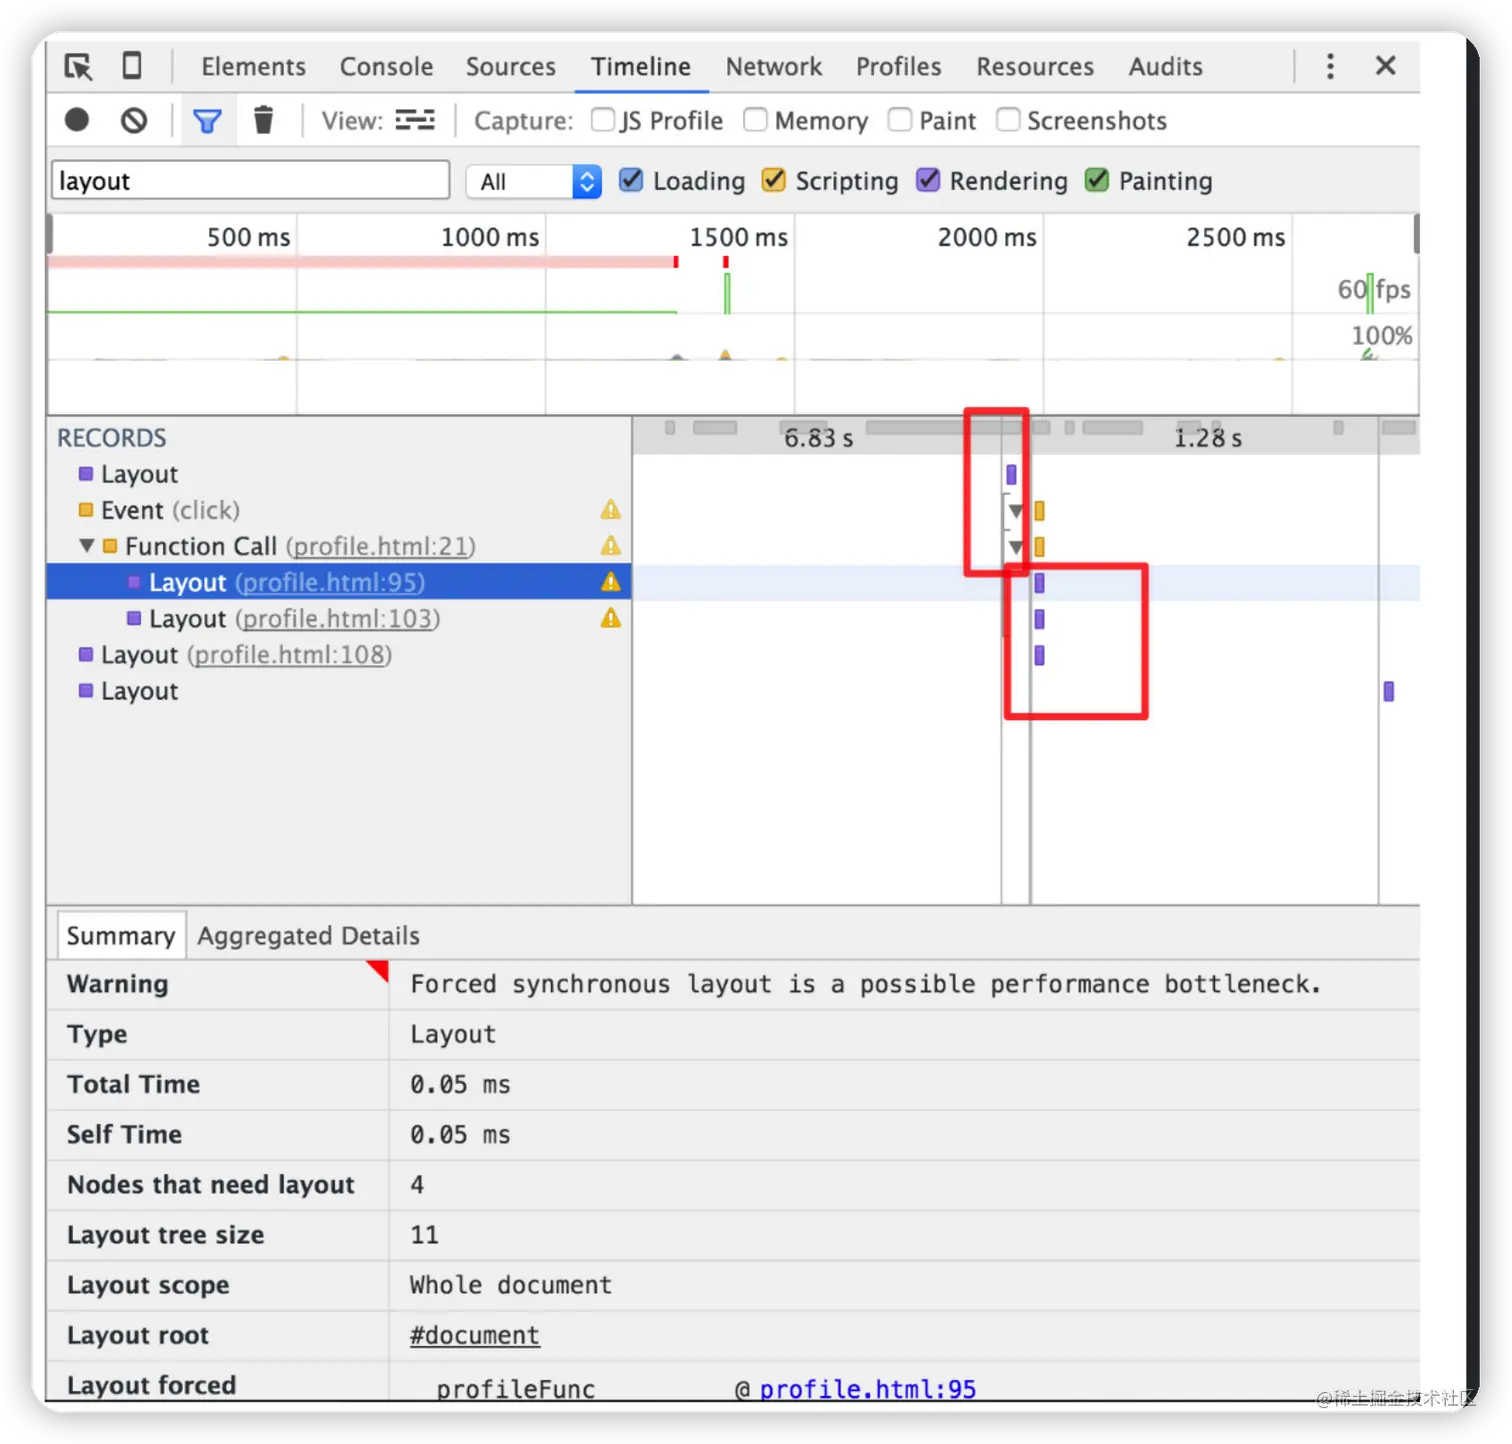
Task: Click the purple bar on the profile.html:108 row
Action: [1039, 655]
